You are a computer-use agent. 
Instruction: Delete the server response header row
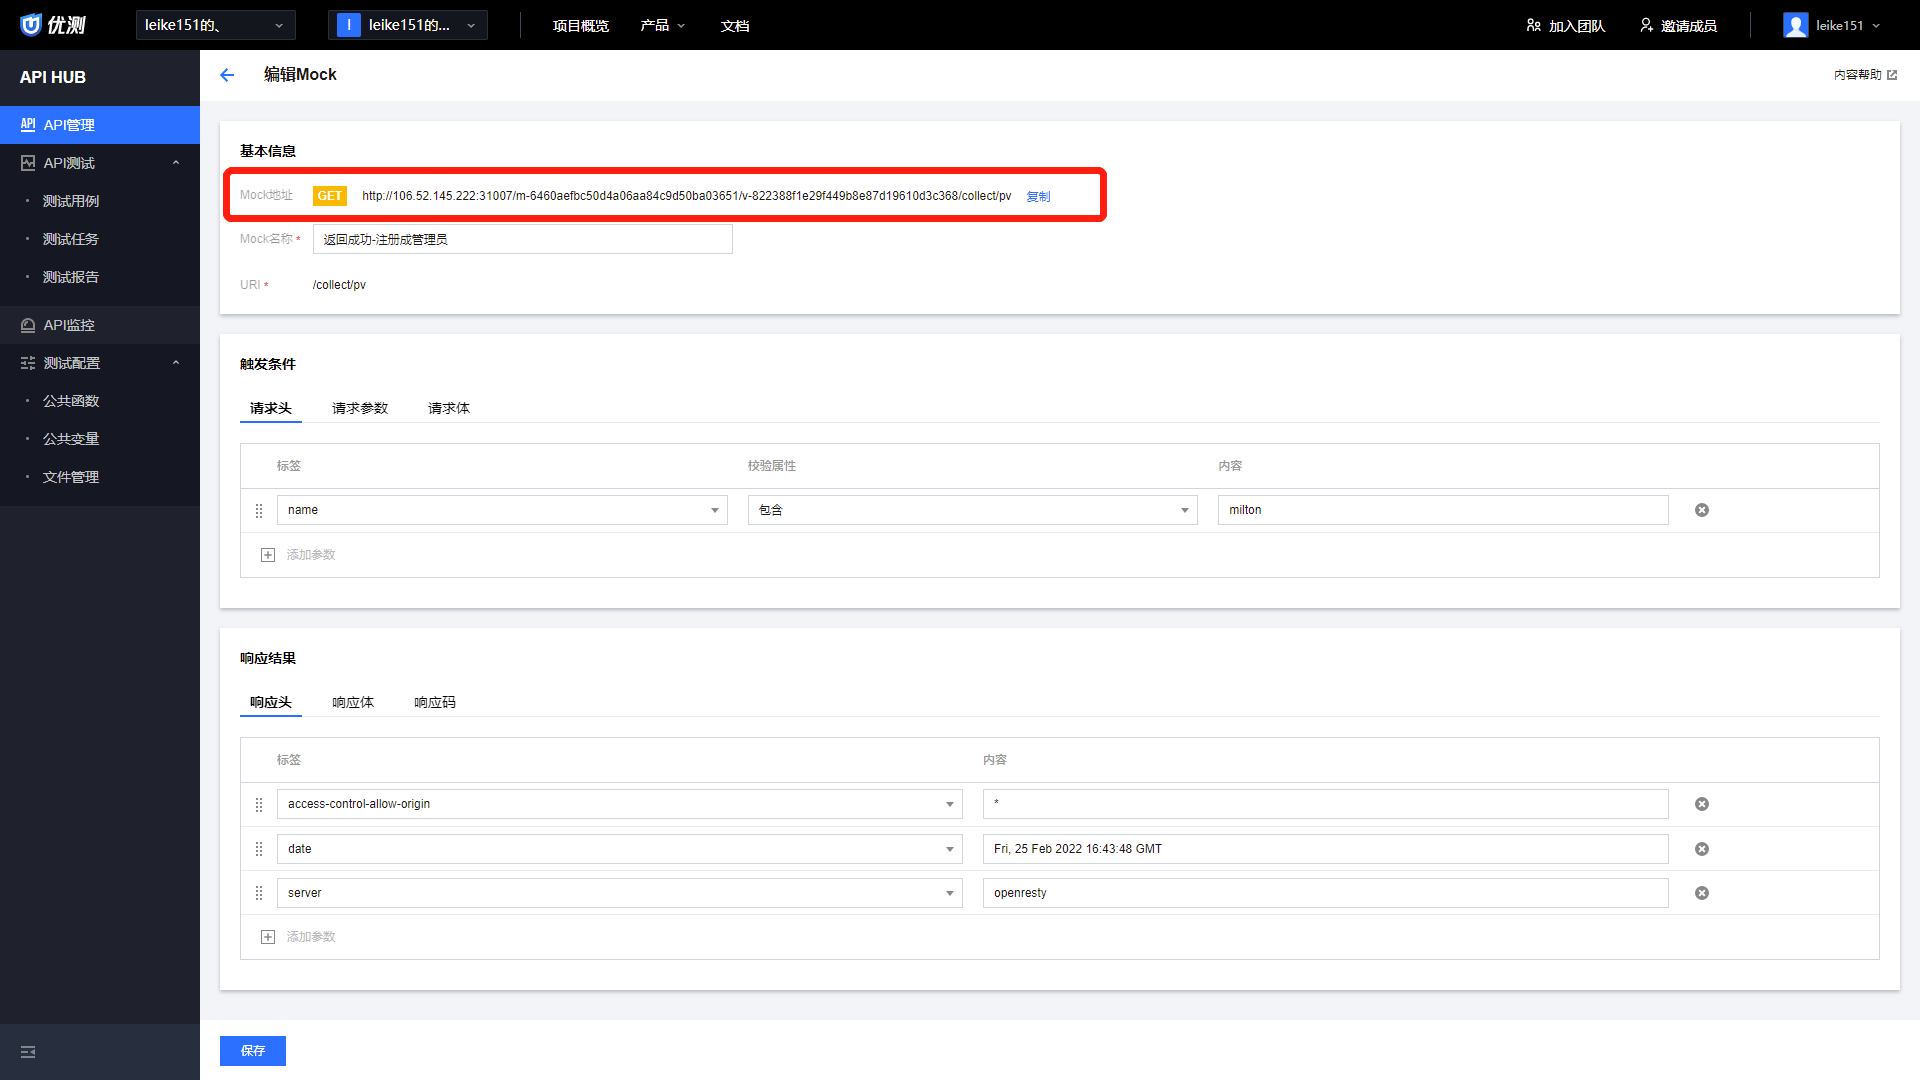1702,893
